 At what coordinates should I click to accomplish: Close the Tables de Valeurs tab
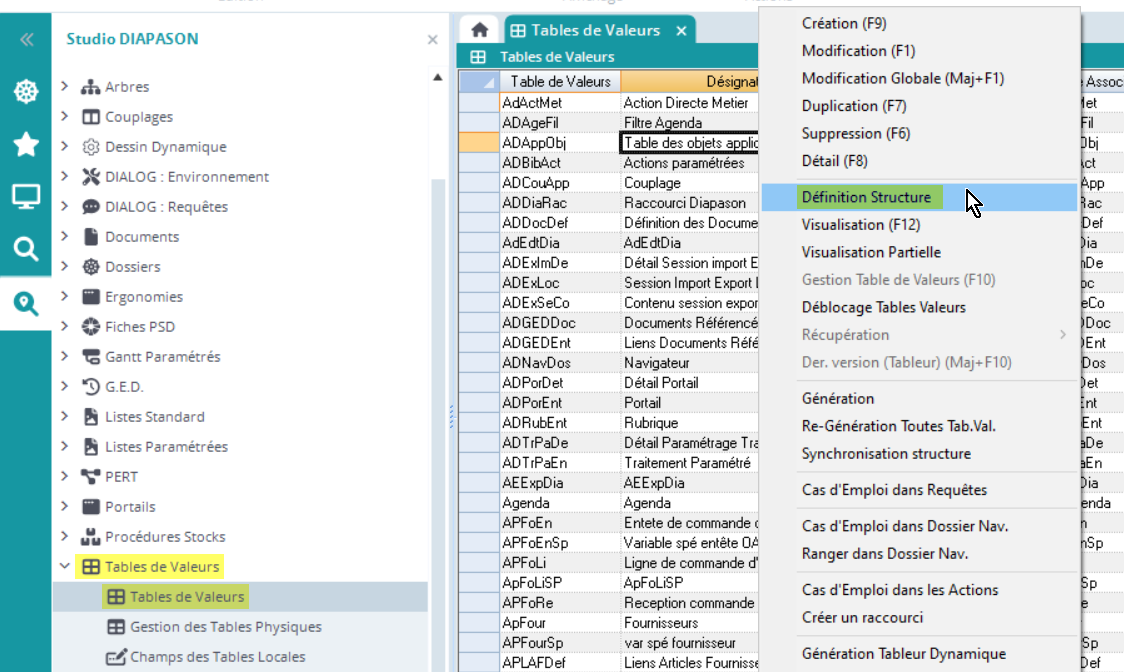coord(681,31)
